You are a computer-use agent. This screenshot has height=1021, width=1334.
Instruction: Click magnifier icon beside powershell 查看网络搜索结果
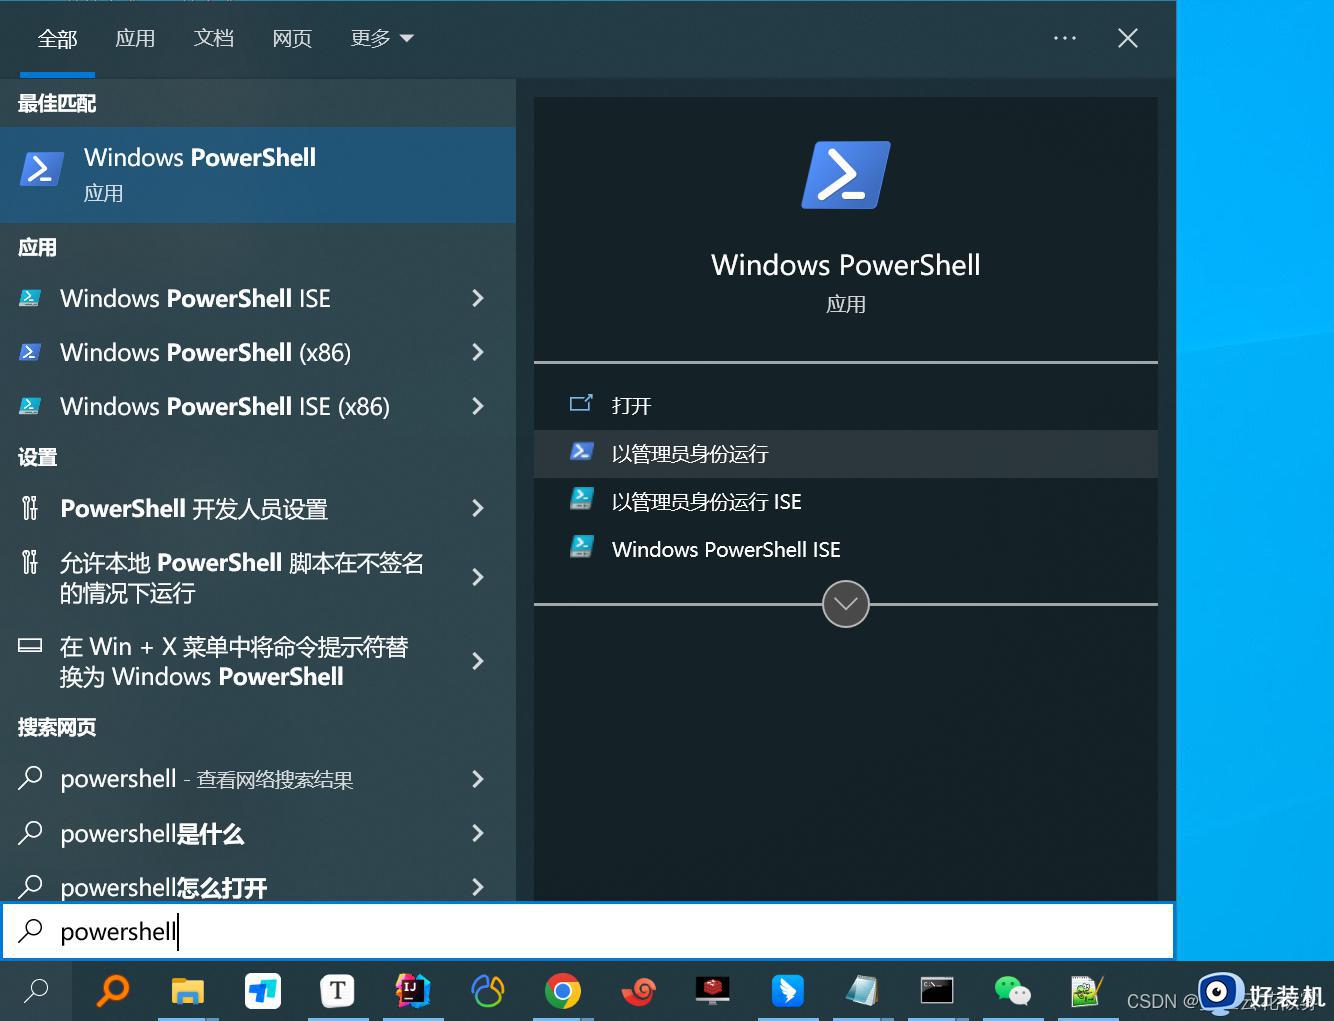(x=31, y=777)
